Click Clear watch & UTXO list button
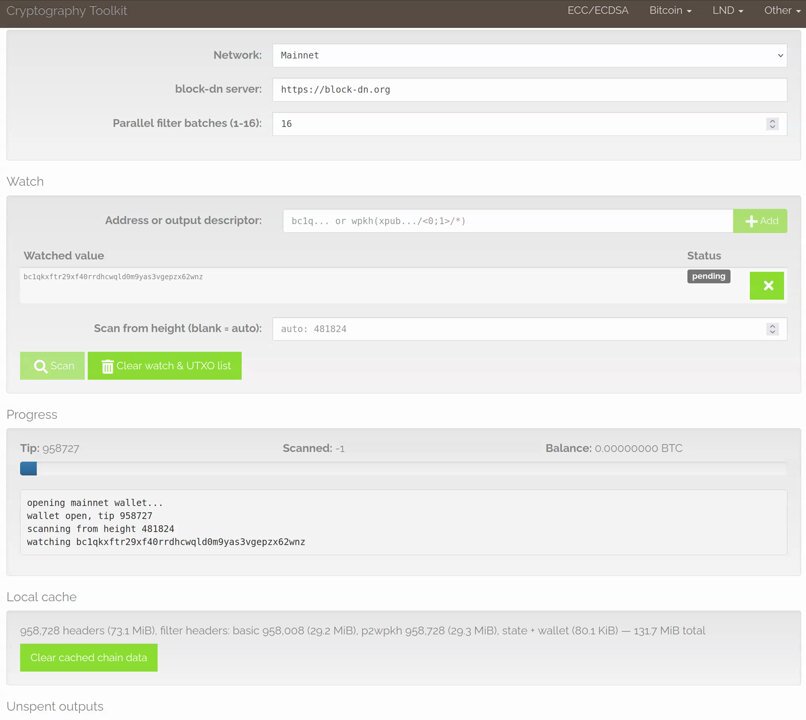This screenshot has height=720, width=806. tap(164, 366)
